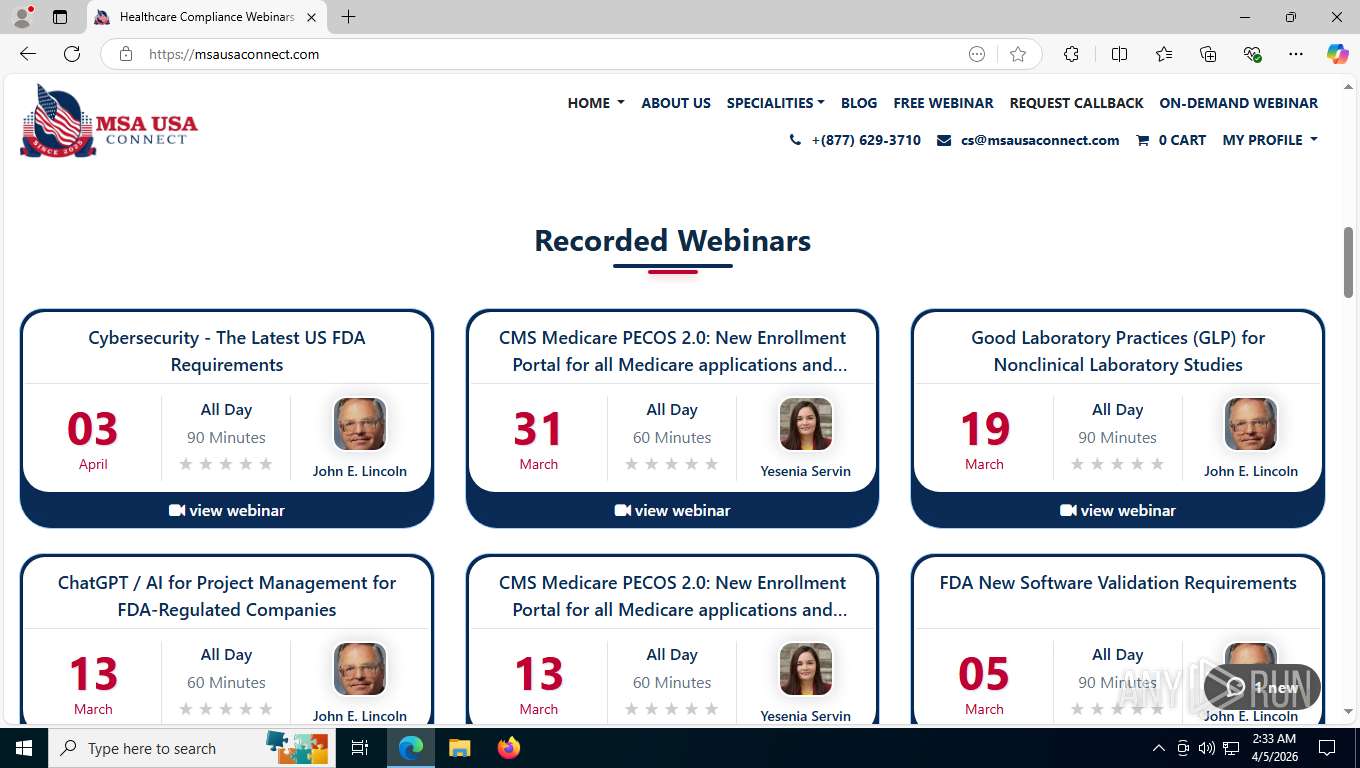Open the 0 CART link
1360x768 pixels.
click(1182, 140)
